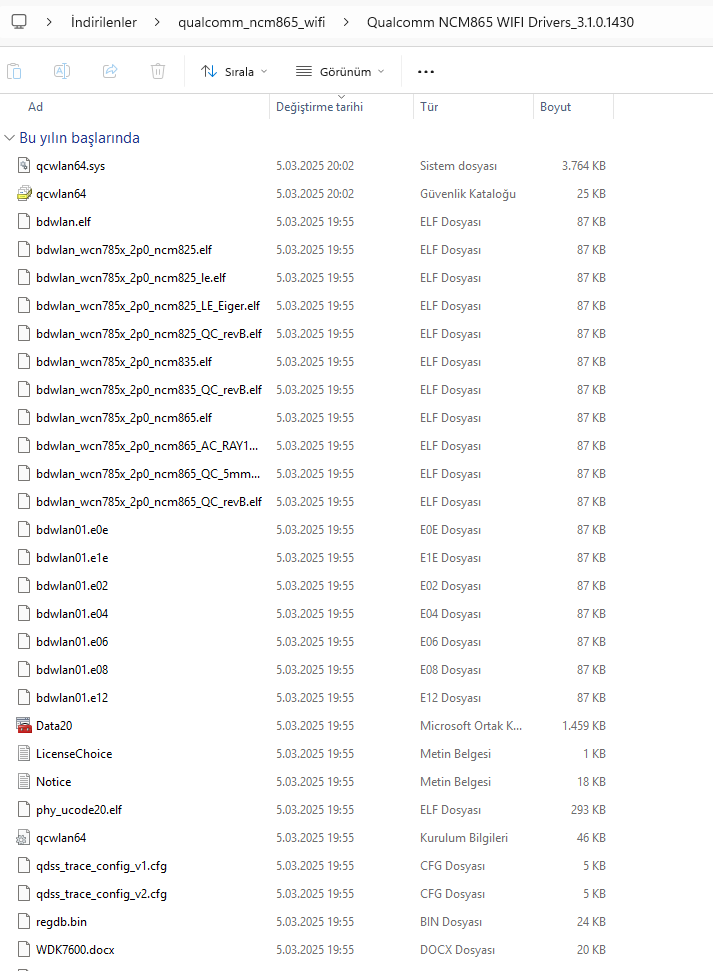Click the '293 KB' size cell
Image resolution: width=713 pixels, height=971 pixels.
588,809
